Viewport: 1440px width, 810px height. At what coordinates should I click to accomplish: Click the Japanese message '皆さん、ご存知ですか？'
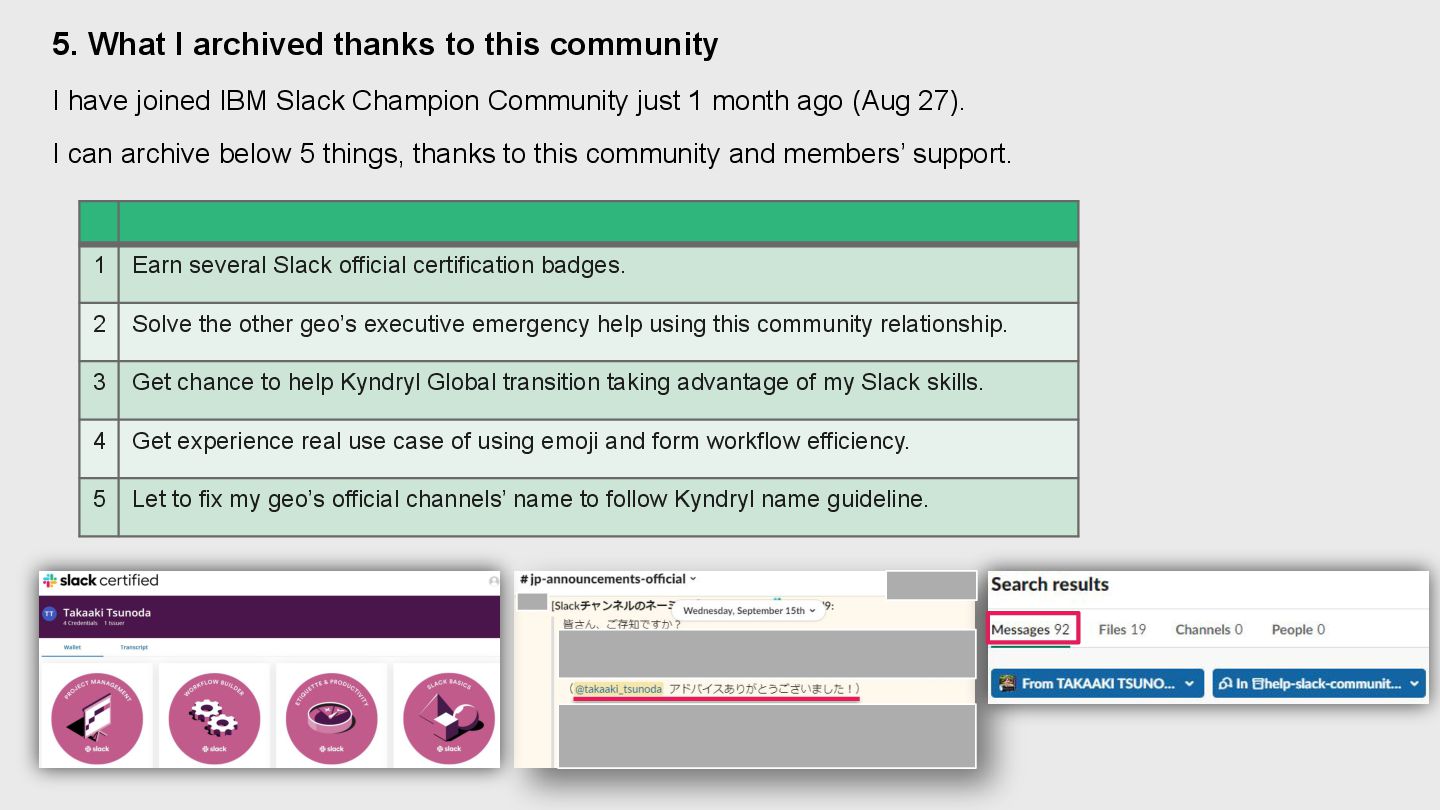(621, 625)
